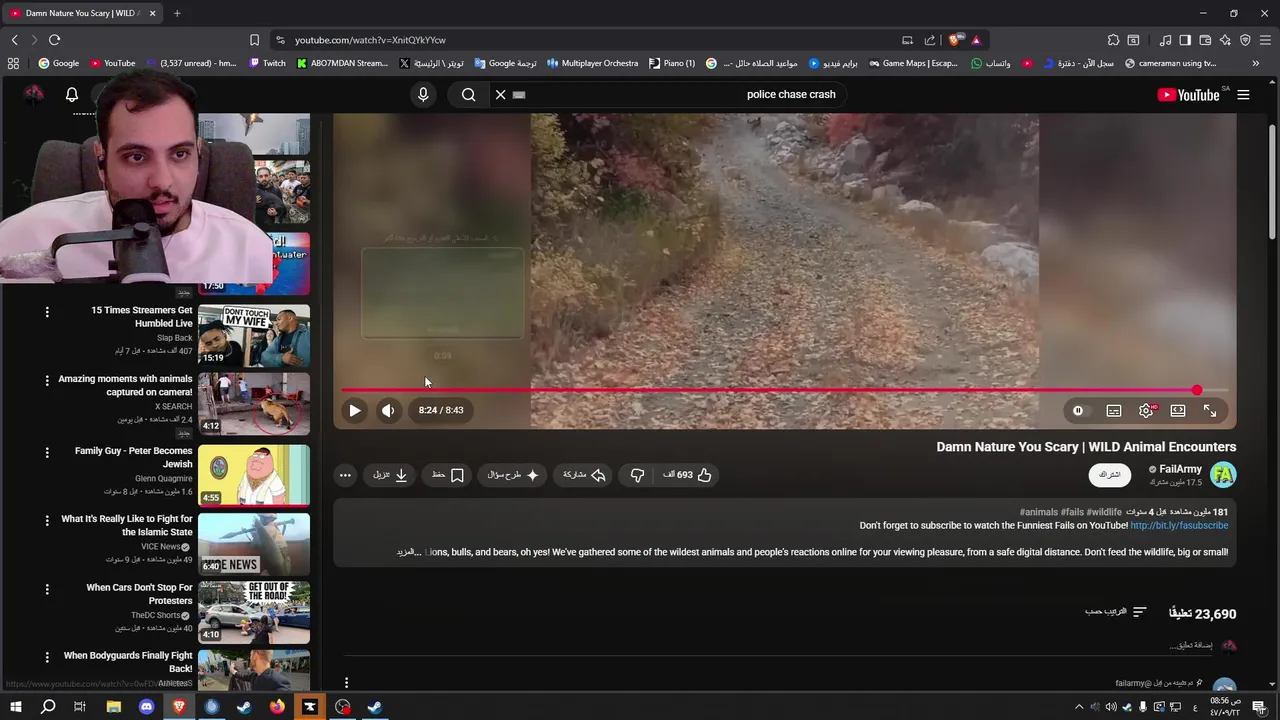Image resolution: width=1280 pixels, height=720 pixels.
Task: Open the FailArmy channel avatar
Action: 1223,475
